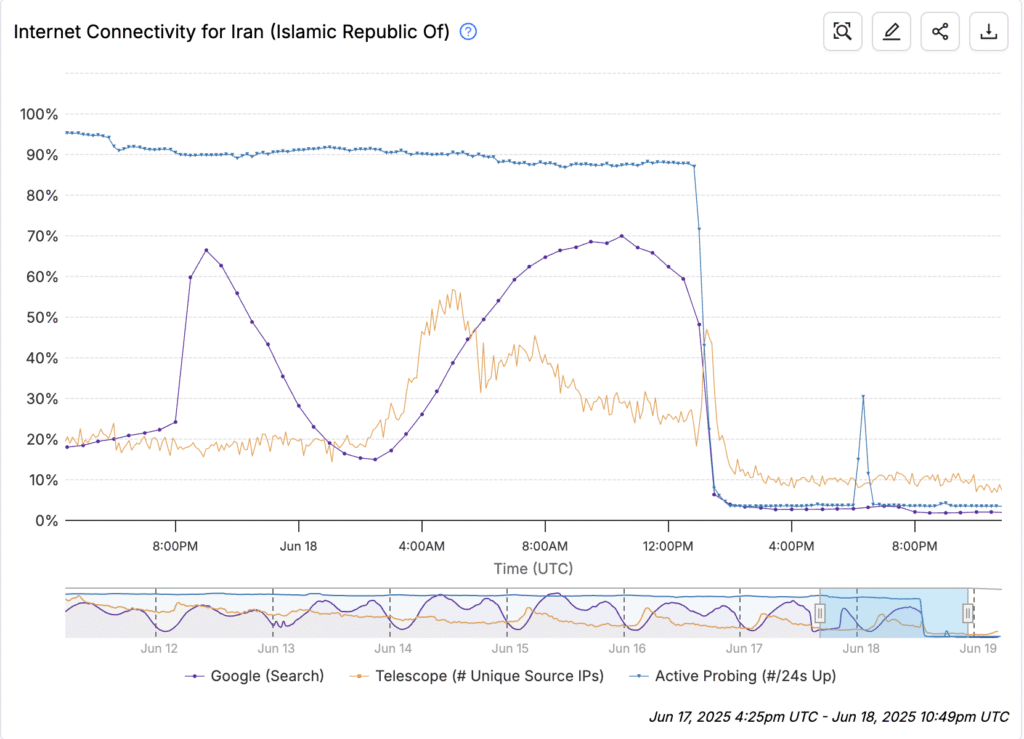This screenshot has width=1024, height=739.
Task: Click the Jun 12 navigator date label
Action: tap(159, 648)
